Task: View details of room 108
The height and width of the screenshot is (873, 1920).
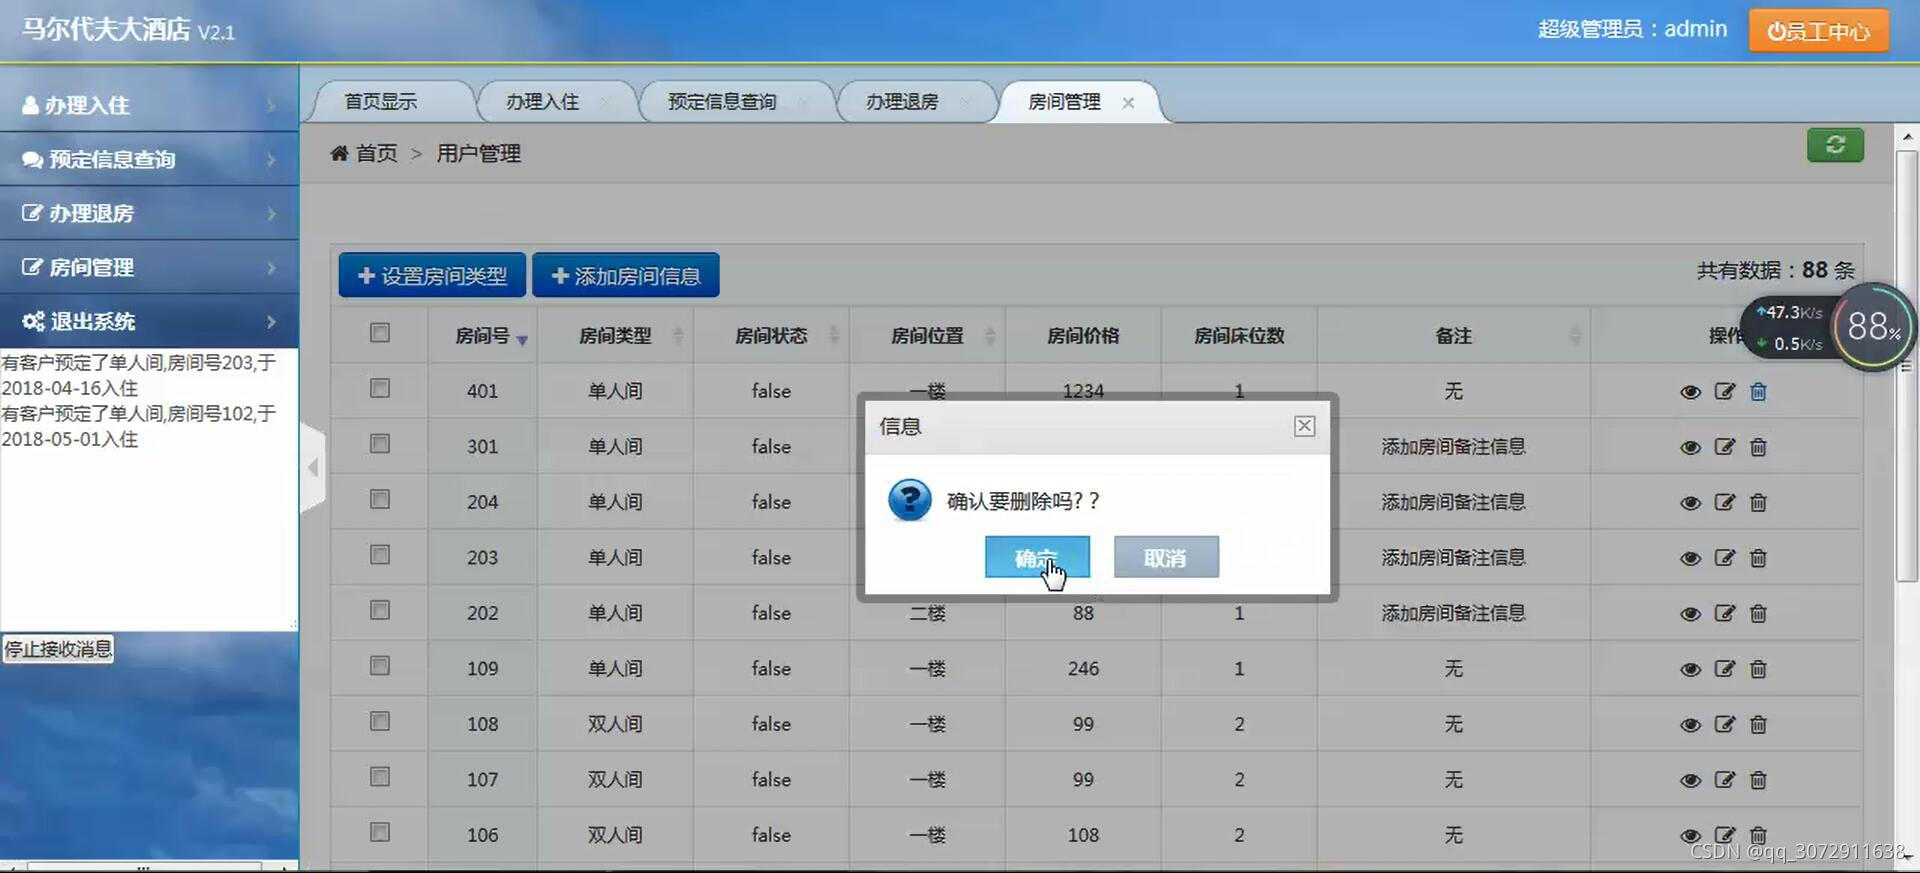Action: (x=1690, y=725)
